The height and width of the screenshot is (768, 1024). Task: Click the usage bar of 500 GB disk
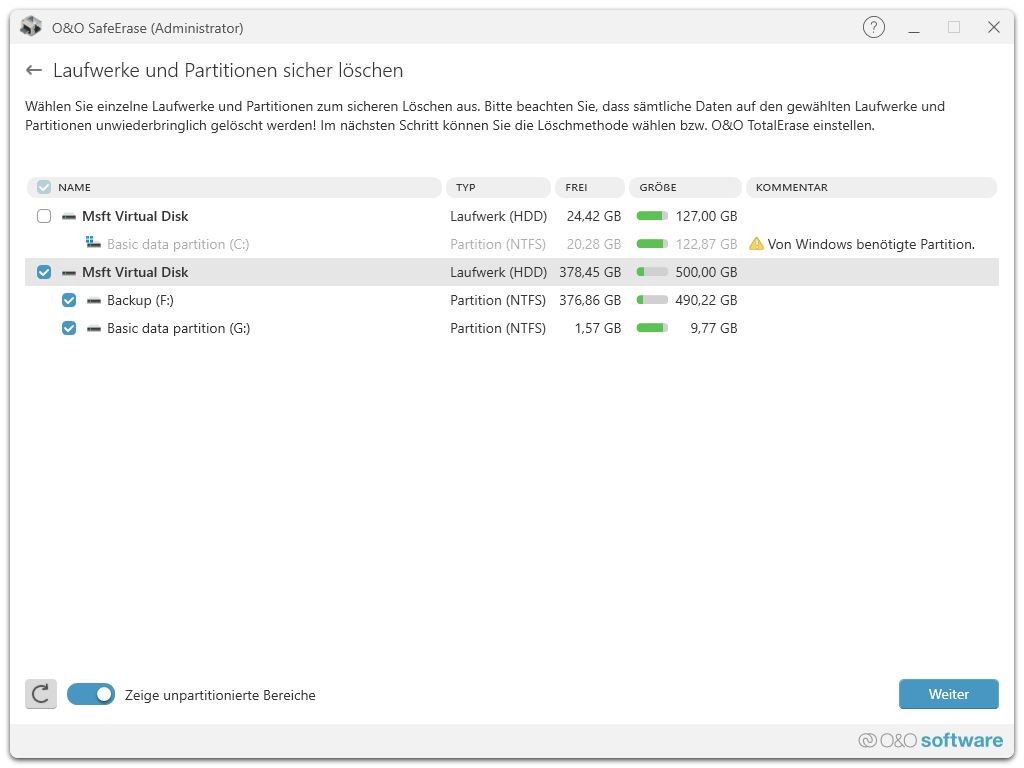coord(652,272)
